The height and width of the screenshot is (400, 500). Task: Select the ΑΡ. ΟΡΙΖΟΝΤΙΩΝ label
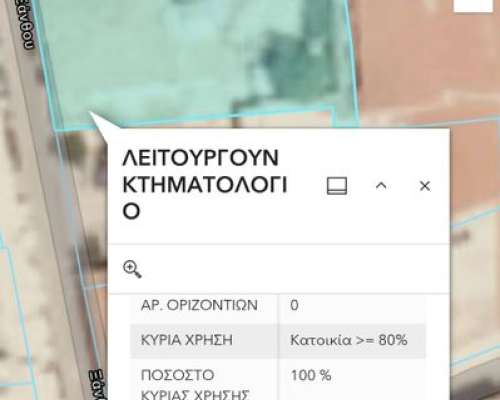(199, 305)
